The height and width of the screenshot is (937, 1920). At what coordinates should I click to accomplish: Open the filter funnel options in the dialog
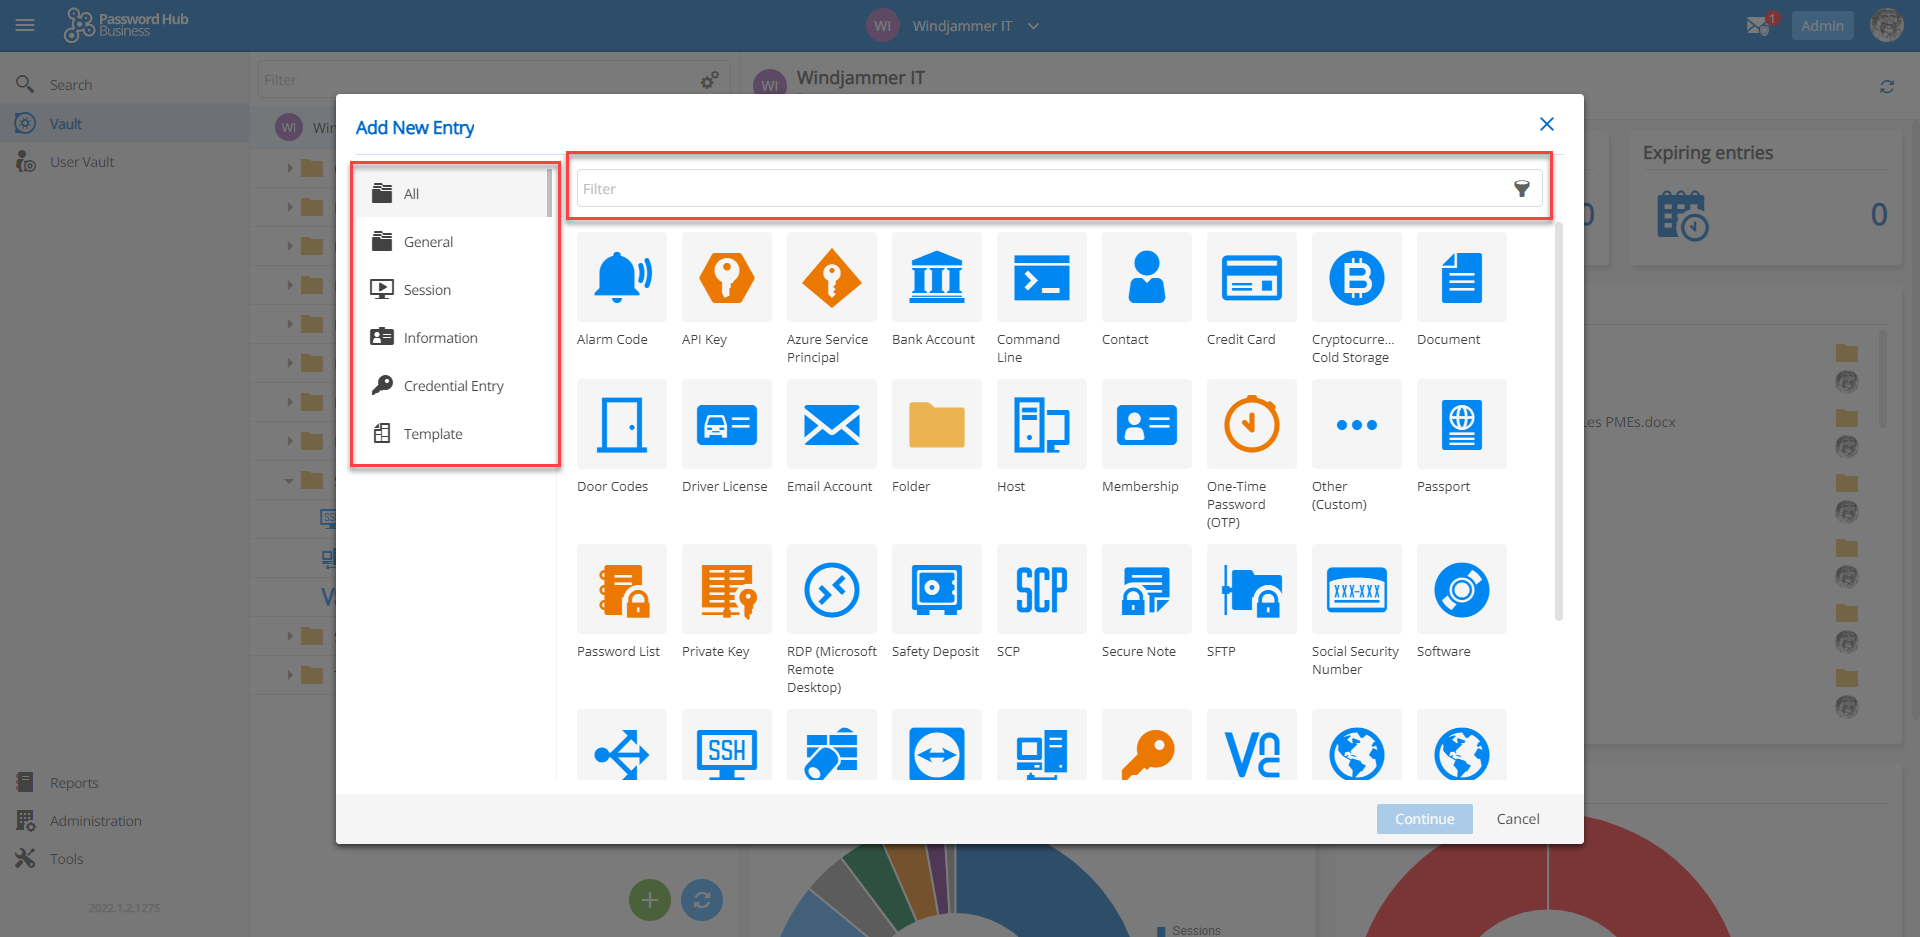point(1522,188)
